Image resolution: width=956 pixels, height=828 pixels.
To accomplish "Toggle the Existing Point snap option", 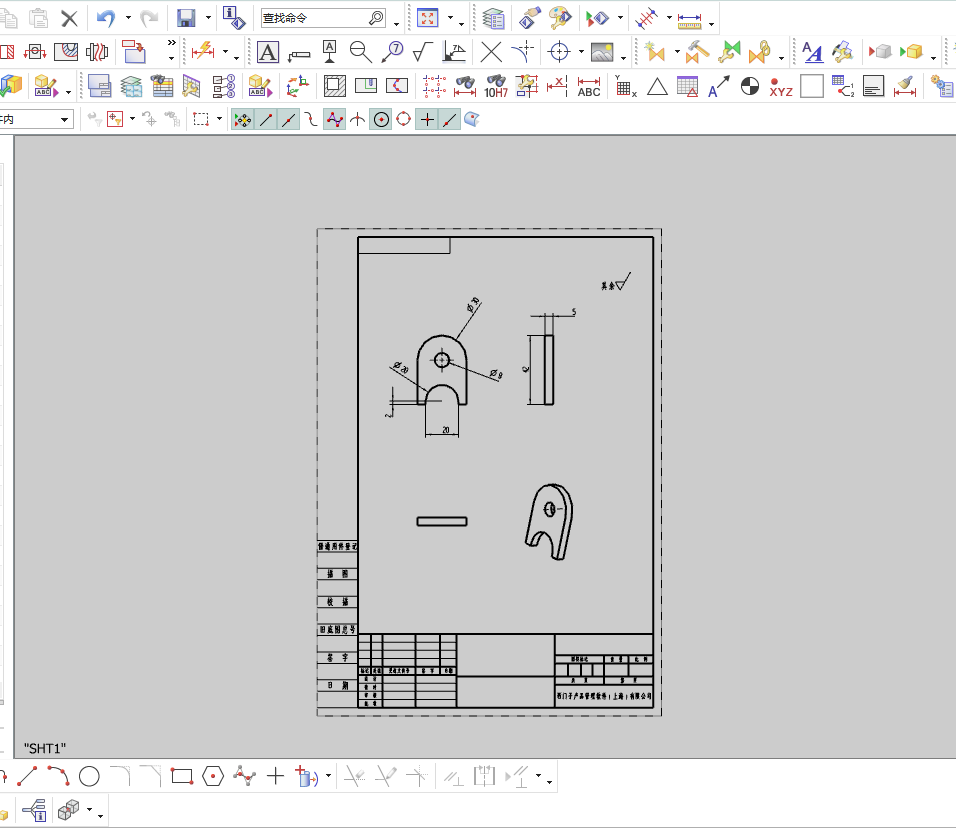I will pyautogui.click(x=427, y=120).
